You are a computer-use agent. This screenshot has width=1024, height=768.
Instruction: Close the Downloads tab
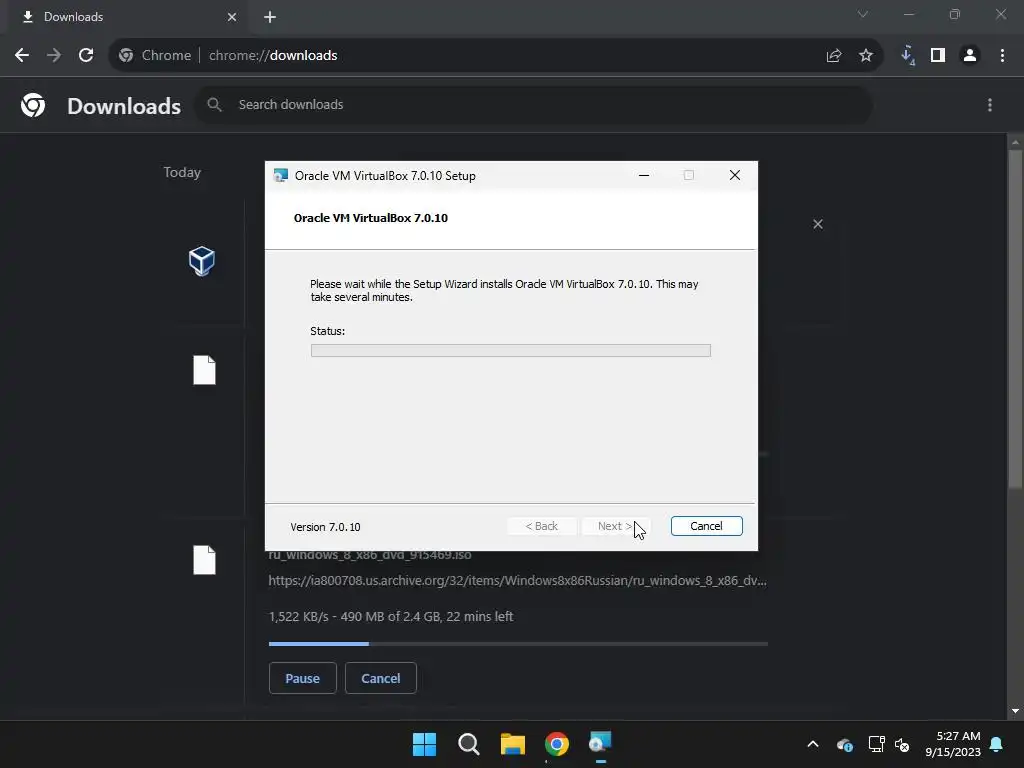[232, 17]
